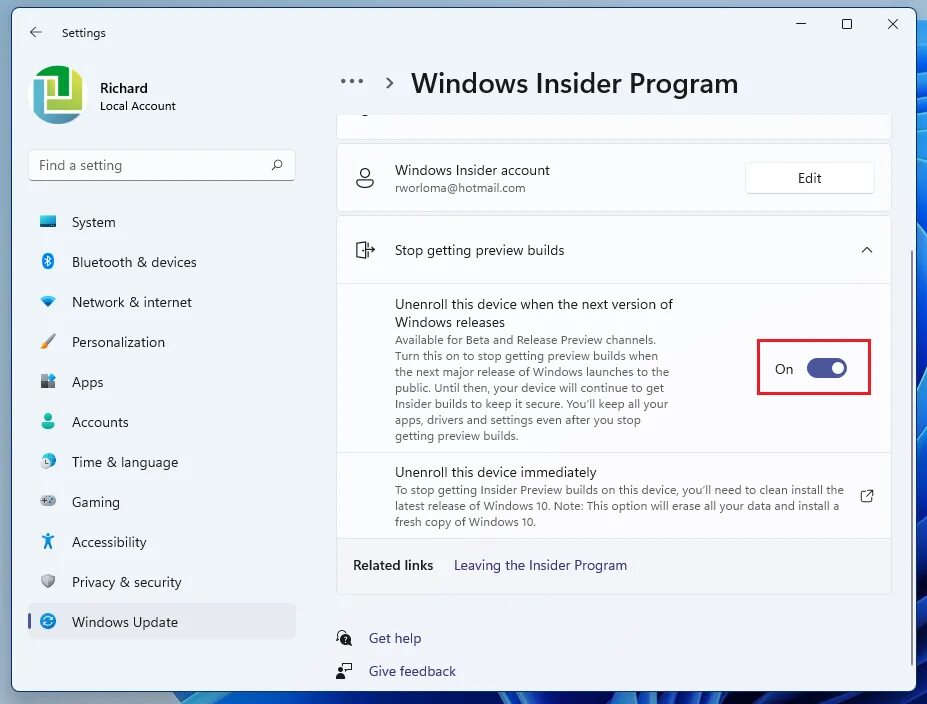Click Richard's account avatar
Screen dimensions: 927x704
click(57, 95)
